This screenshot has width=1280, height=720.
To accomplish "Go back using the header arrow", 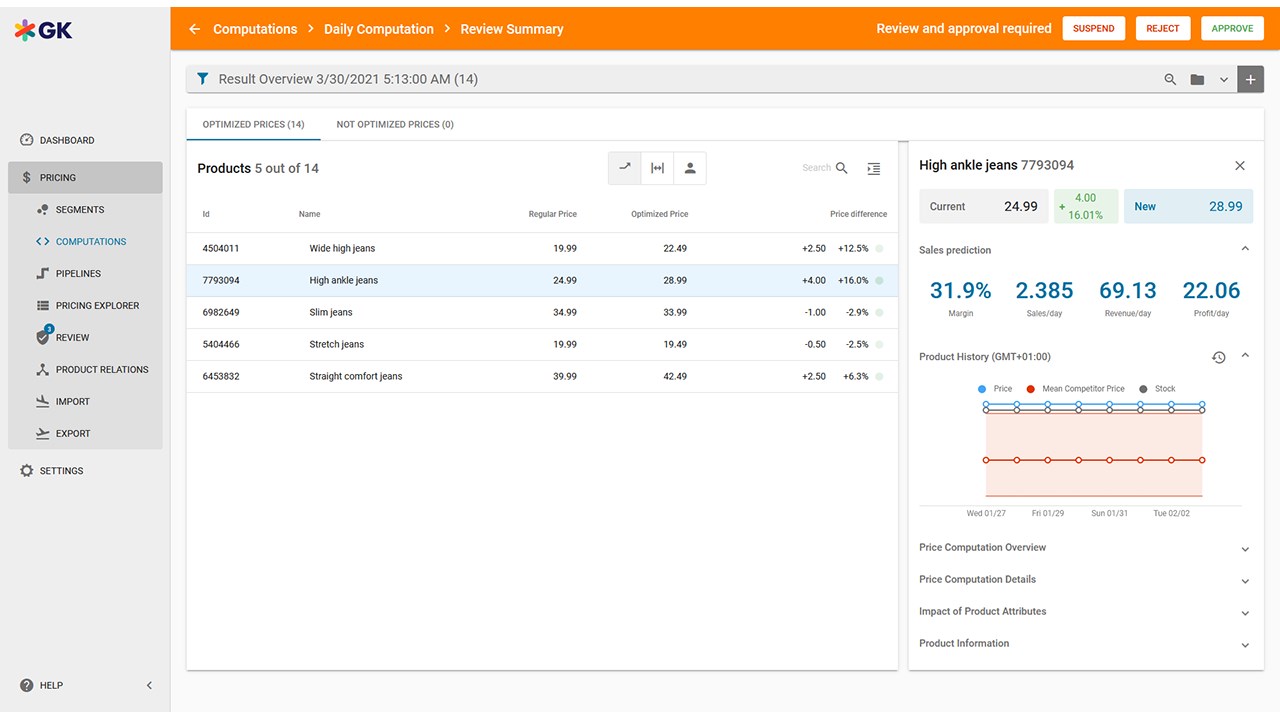I will tap(194, 29).
